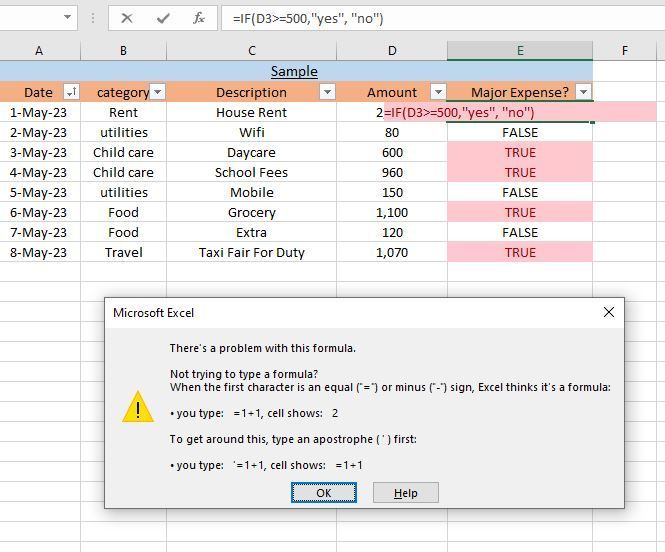Screen dimensions: 665x552
Task: Select the Daycare description cell
Action: pyautogui.click(x=251, y=152)
